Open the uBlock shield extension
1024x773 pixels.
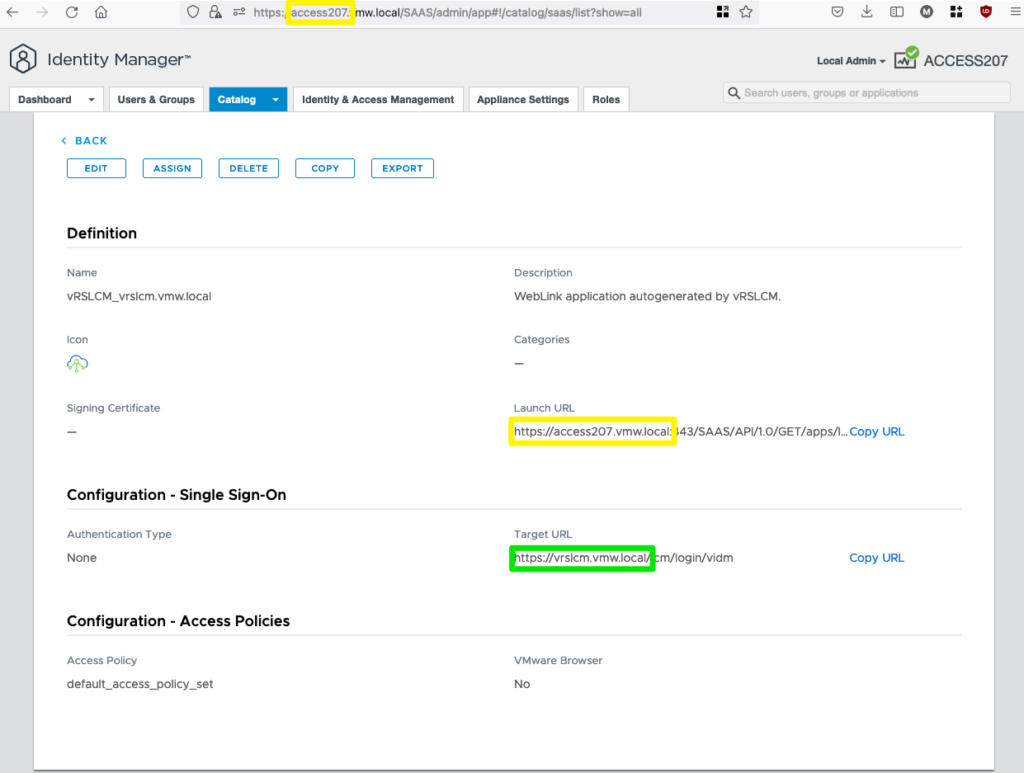click(x=986, y=12)
